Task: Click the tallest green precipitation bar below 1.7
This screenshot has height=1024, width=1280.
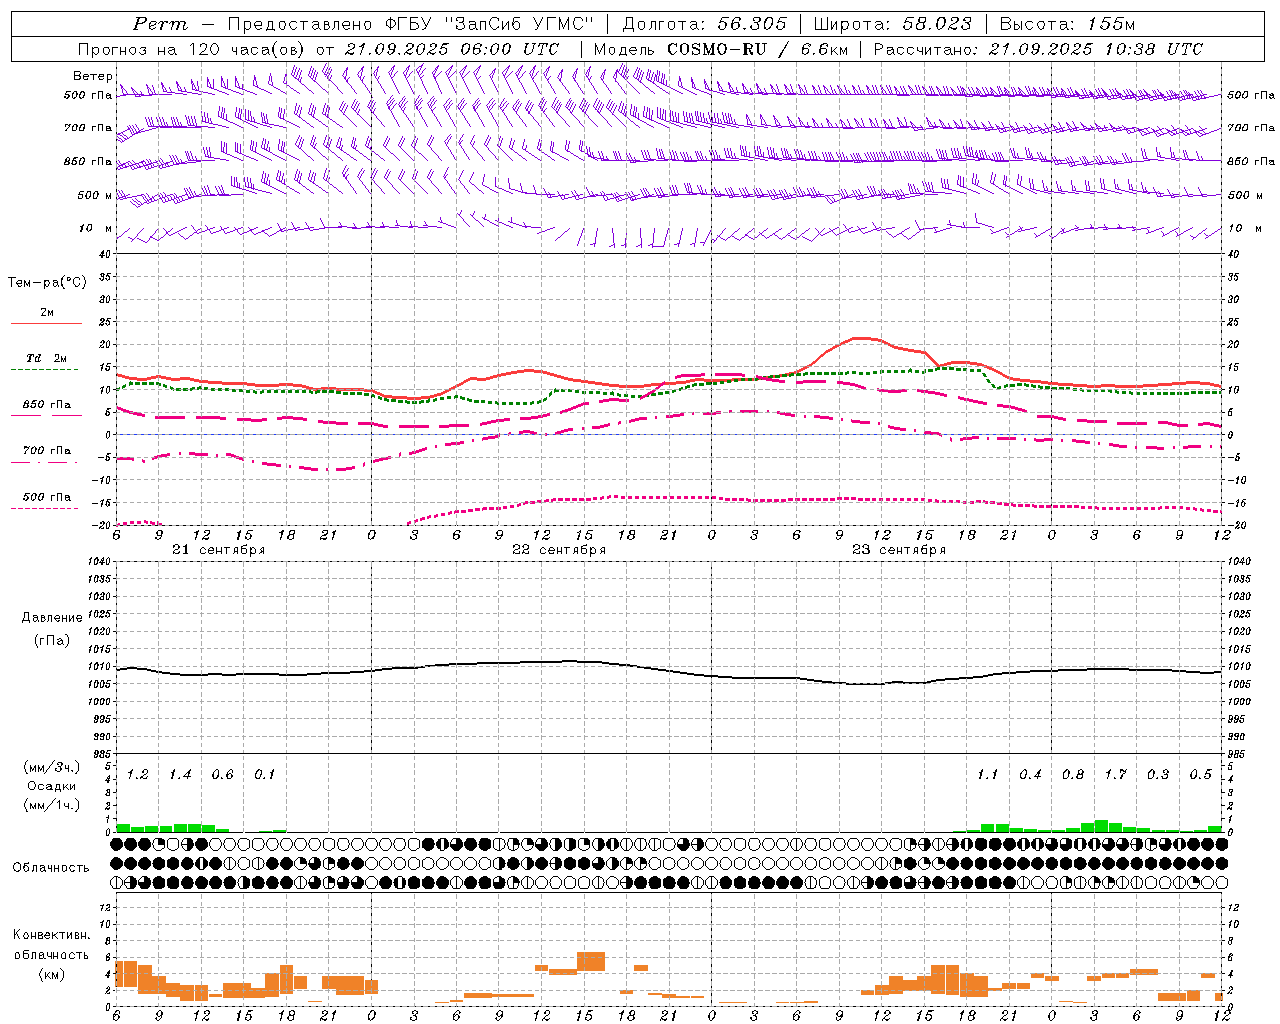Action: [1101, 826]
